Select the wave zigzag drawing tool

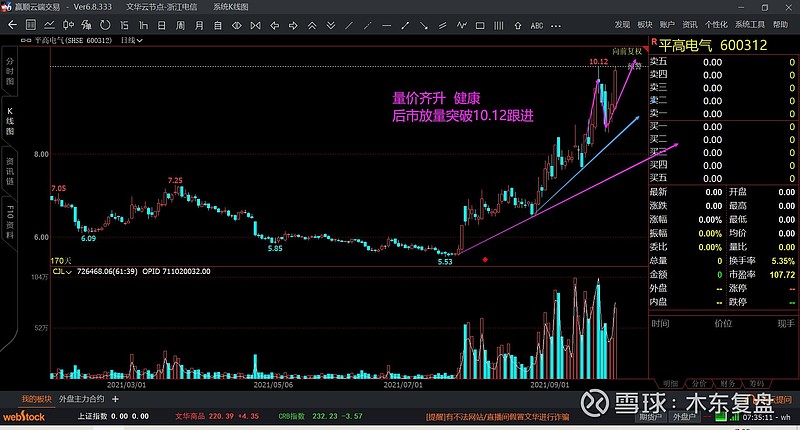tap(462, 25)
